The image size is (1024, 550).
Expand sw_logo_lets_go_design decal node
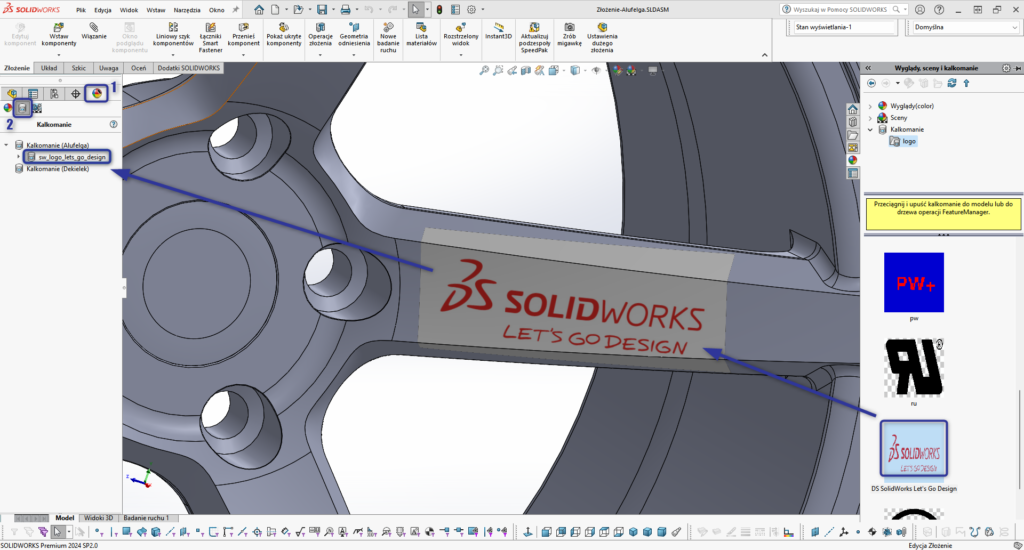pos(19,157)
